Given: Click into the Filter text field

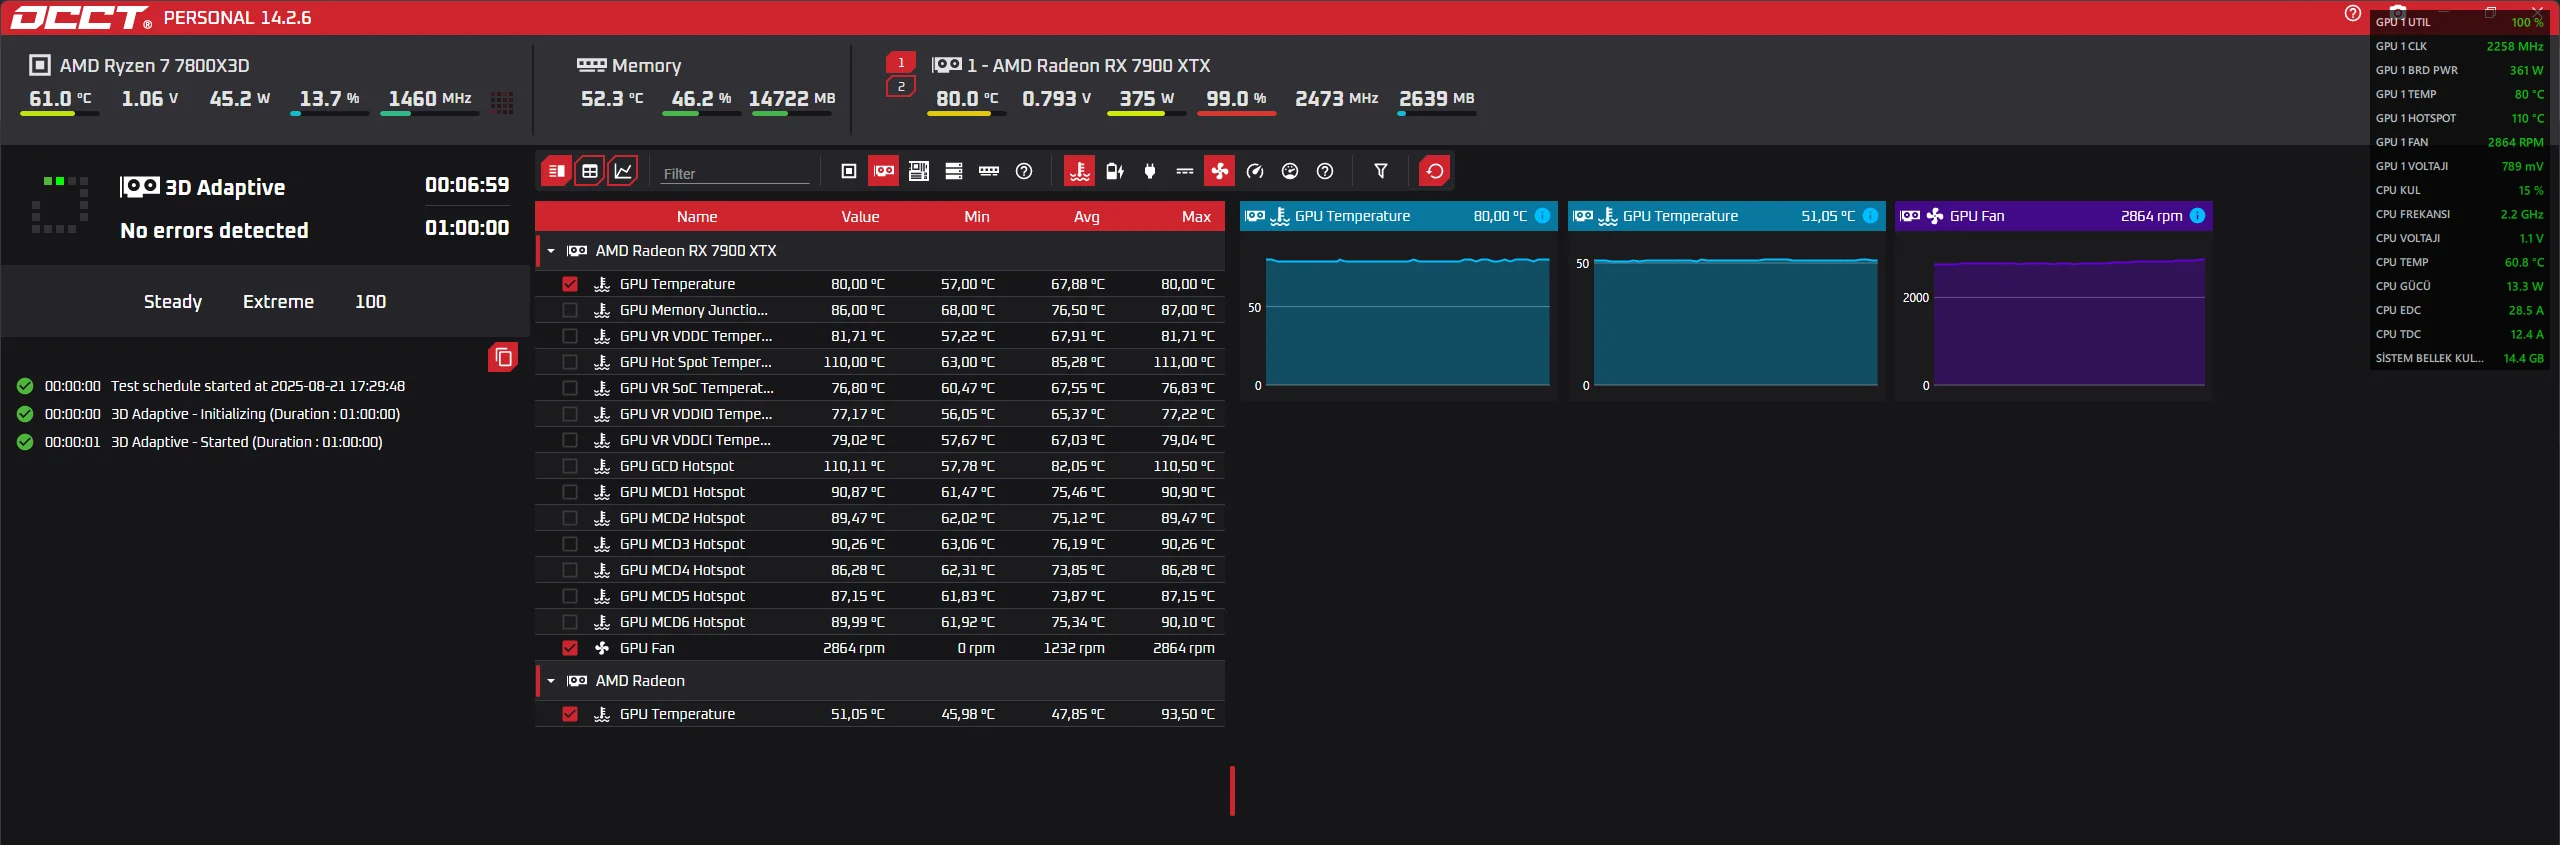Looking at the screenshot, I should (x=733, y=173).
